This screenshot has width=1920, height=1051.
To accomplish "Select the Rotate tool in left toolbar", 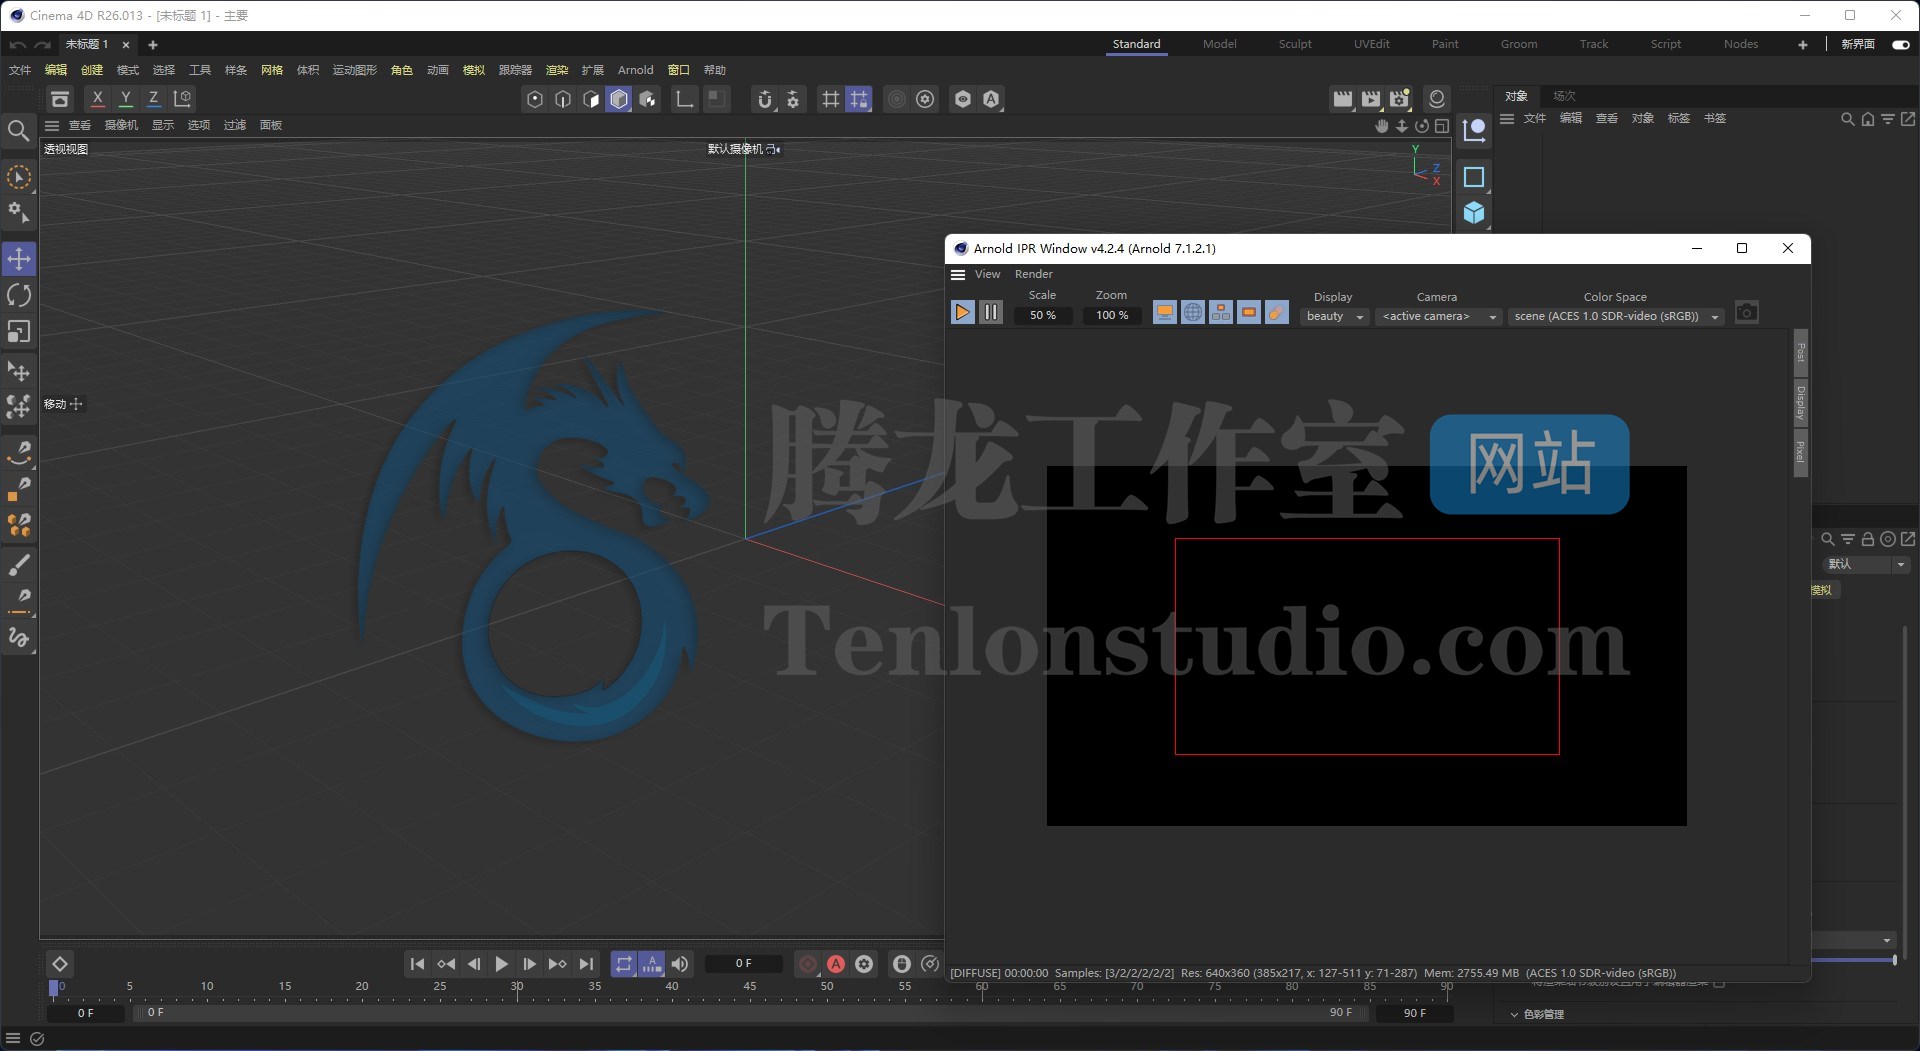I will (19, 295).
